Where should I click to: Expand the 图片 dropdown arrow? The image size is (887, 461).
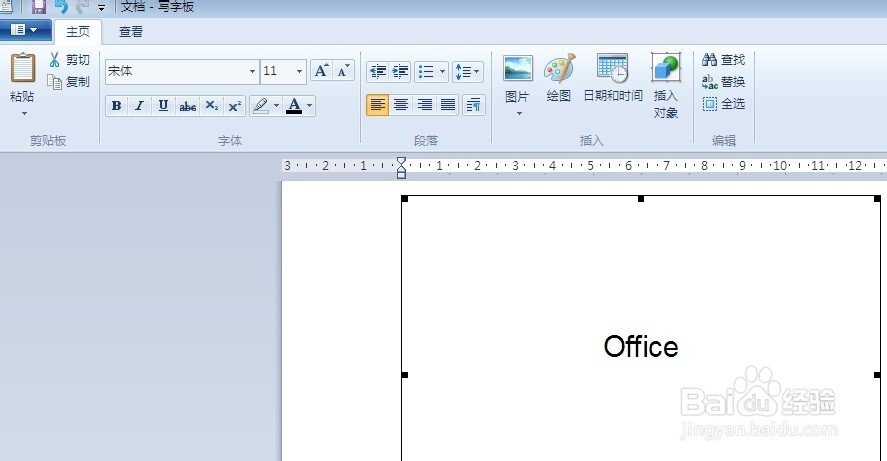[x=519, y=114]
